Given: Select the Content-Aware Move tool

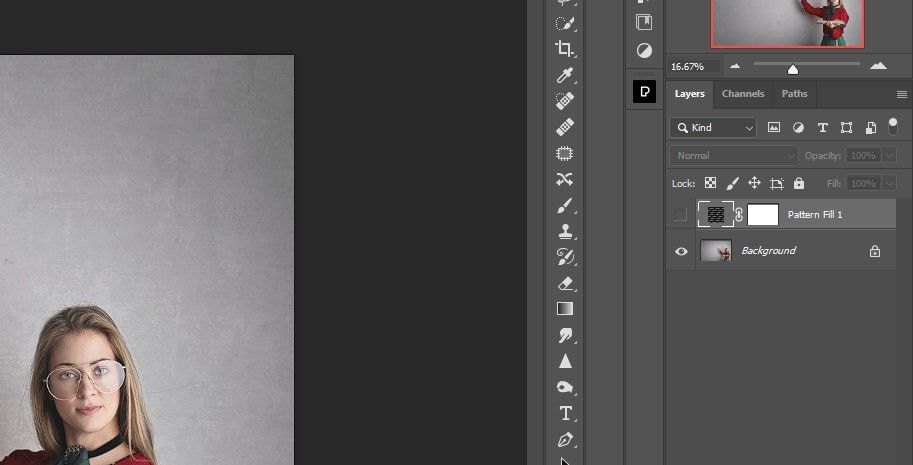Looking at the screenshot, I should coord(565,179).
